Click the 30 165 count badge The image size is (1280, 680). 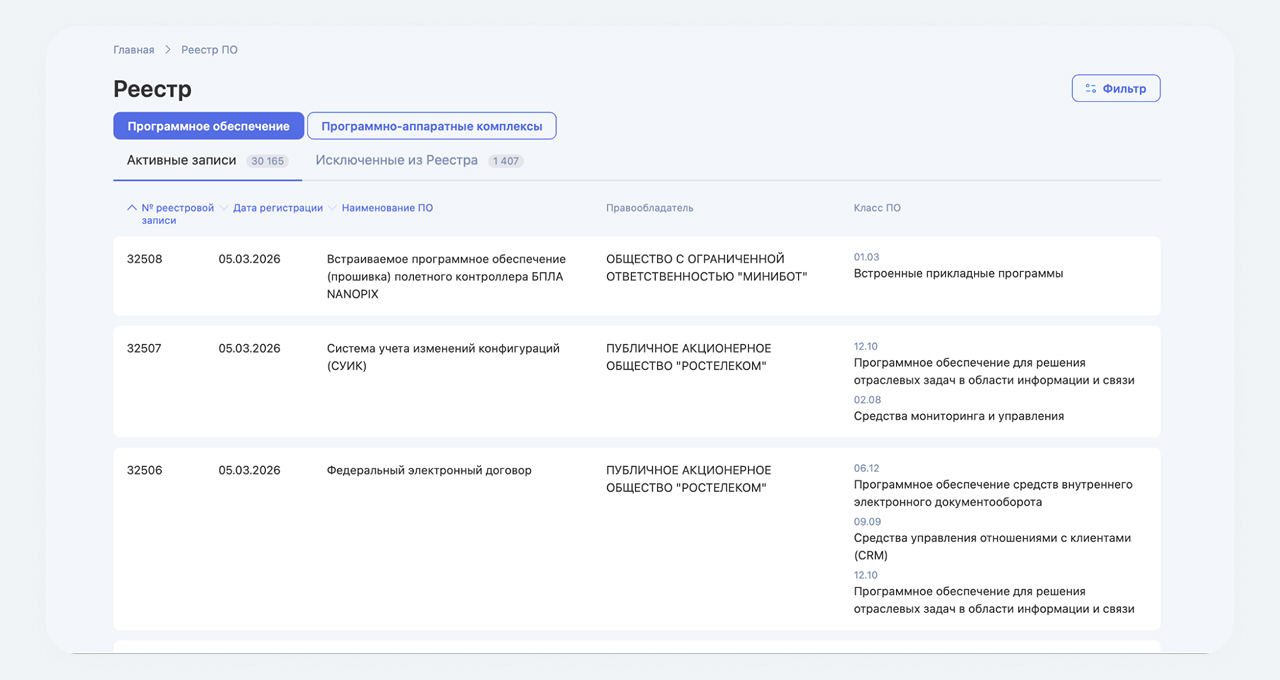click(267, 161)
